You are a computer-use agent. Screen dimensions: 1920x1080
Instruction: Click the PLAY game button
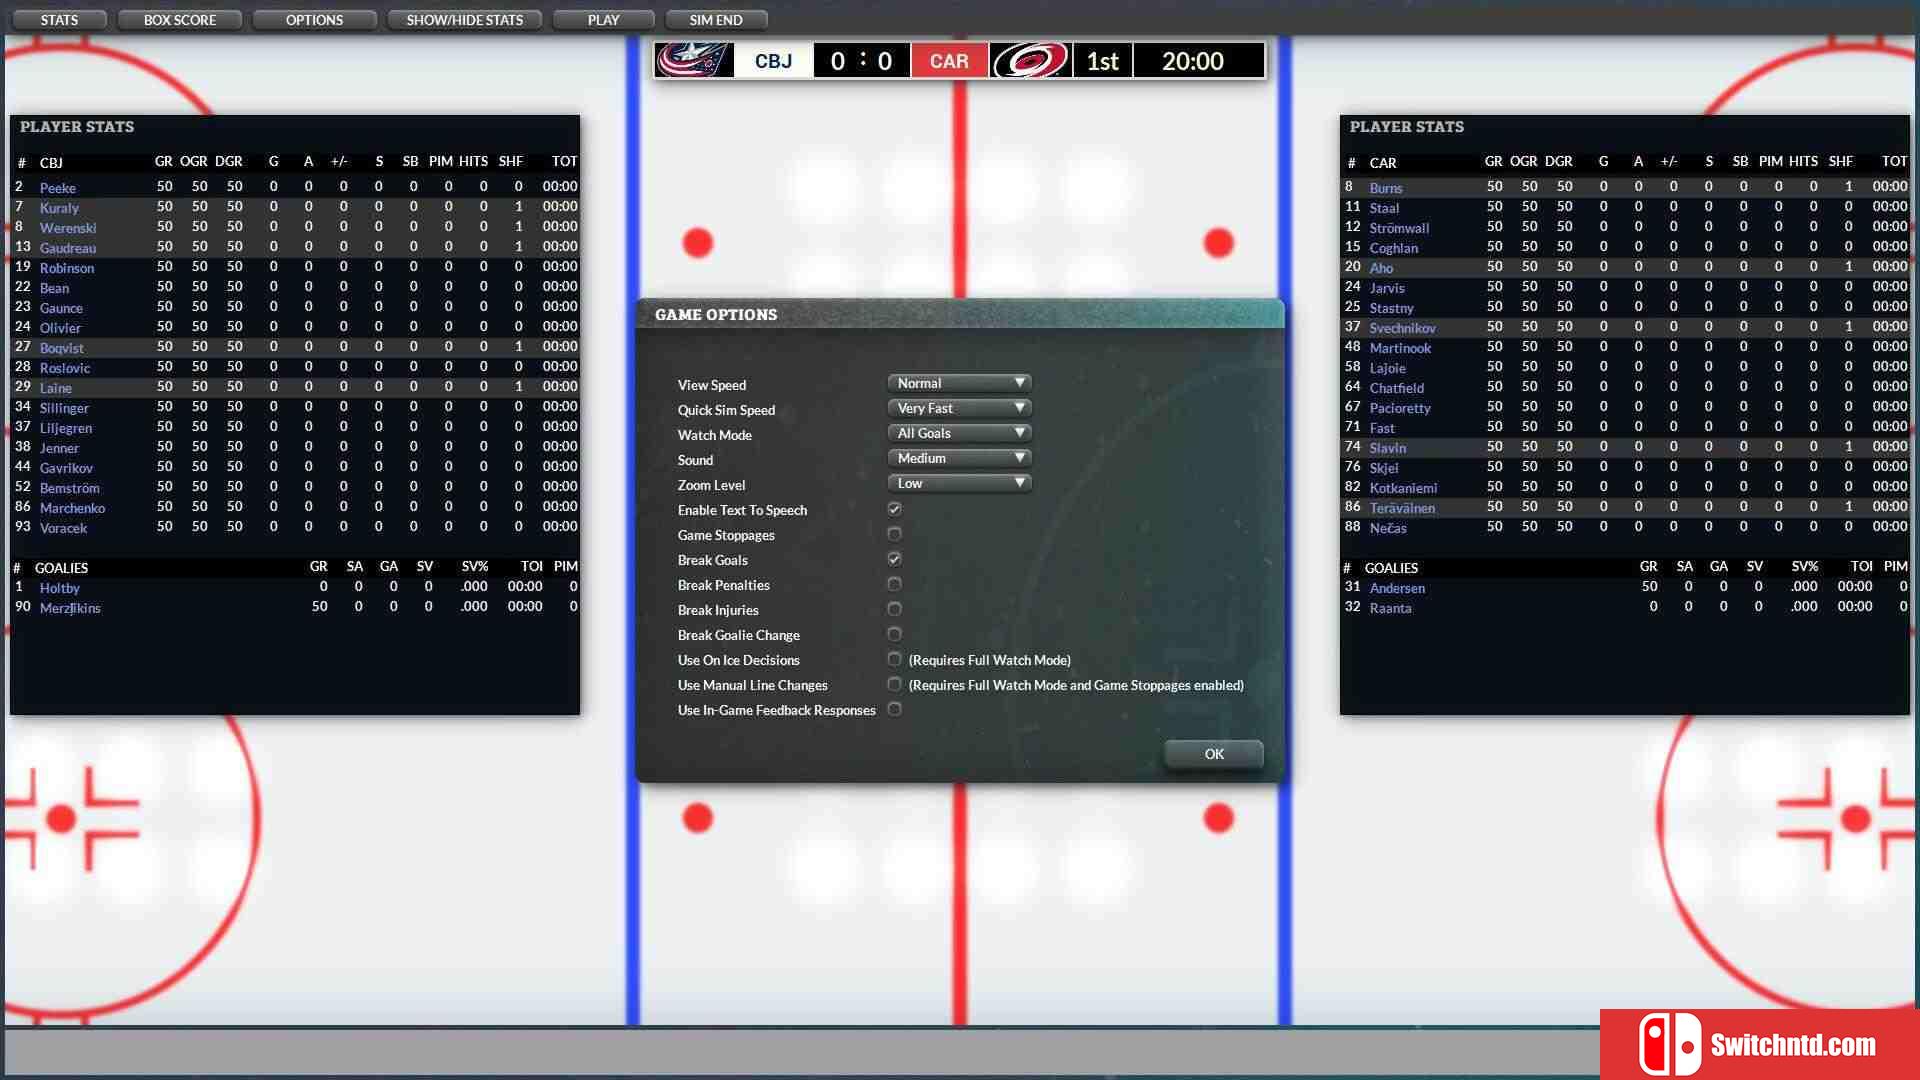coord(604,20)
